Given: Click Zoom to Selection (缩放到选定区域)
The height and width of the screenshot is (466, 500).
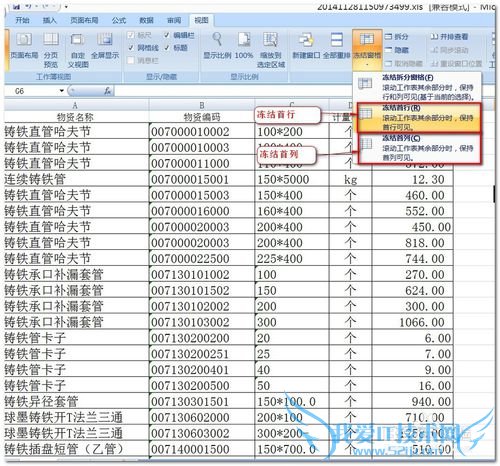Looking at the screenshot, I should coord(271,50).
